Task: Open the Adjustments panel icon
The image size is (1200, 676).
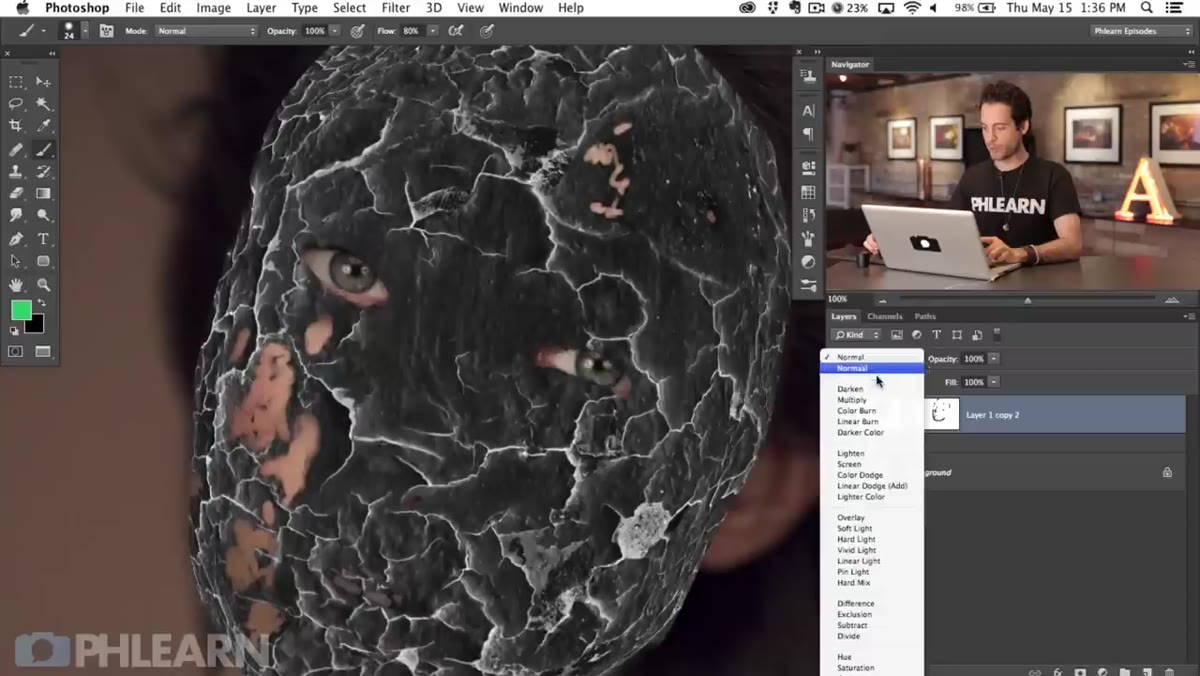Action: tap(808, 262)
